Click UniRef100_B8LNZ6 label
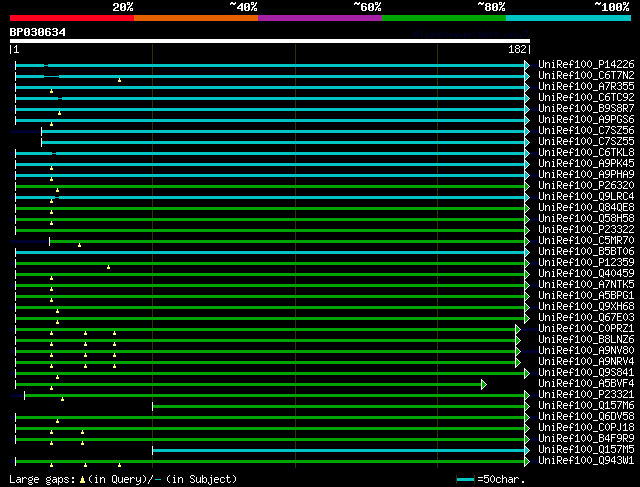The height and width of the screenshot is (487, 640). click(586, 340)
